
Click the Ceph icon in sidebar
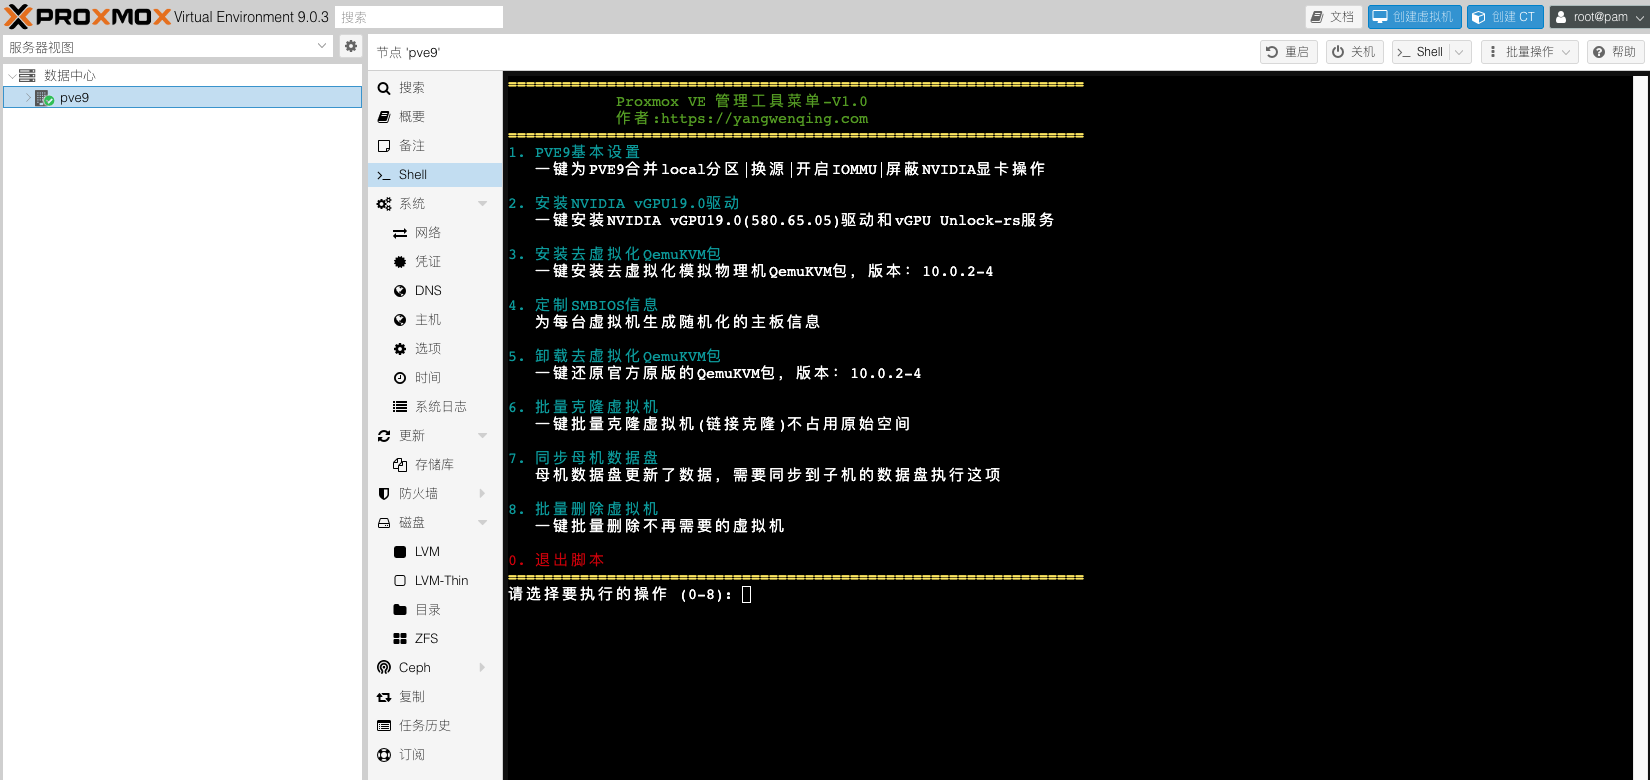pyautogui.click(x=384, y=668)
